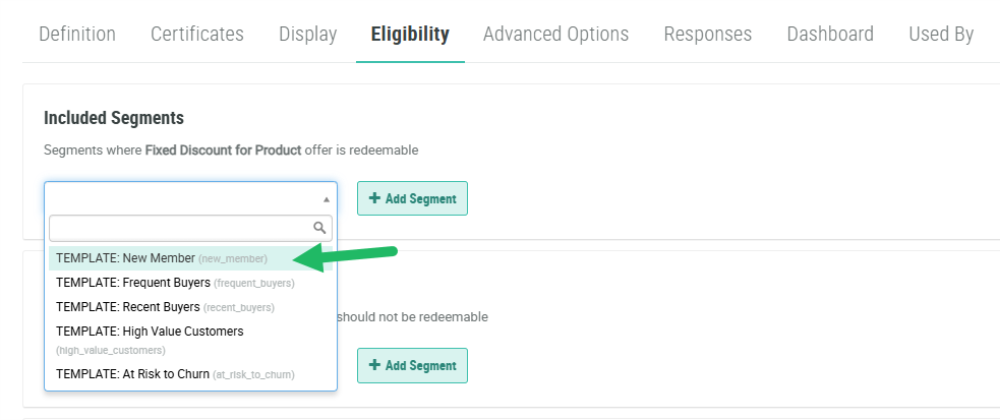Click the Included Segments dropdown arrow
The image size is (1000, 420).
point(326,199)
